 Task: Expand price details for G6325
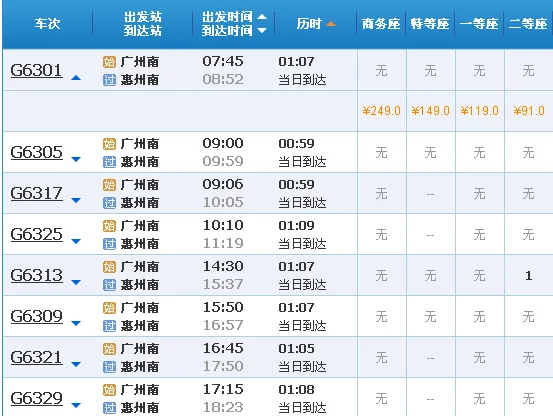(x=76, y=241)
